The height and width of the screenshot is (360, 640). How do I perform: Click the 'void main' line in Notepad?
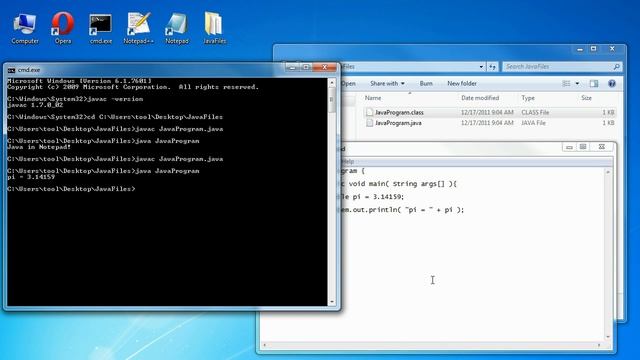tap(398, 184)
